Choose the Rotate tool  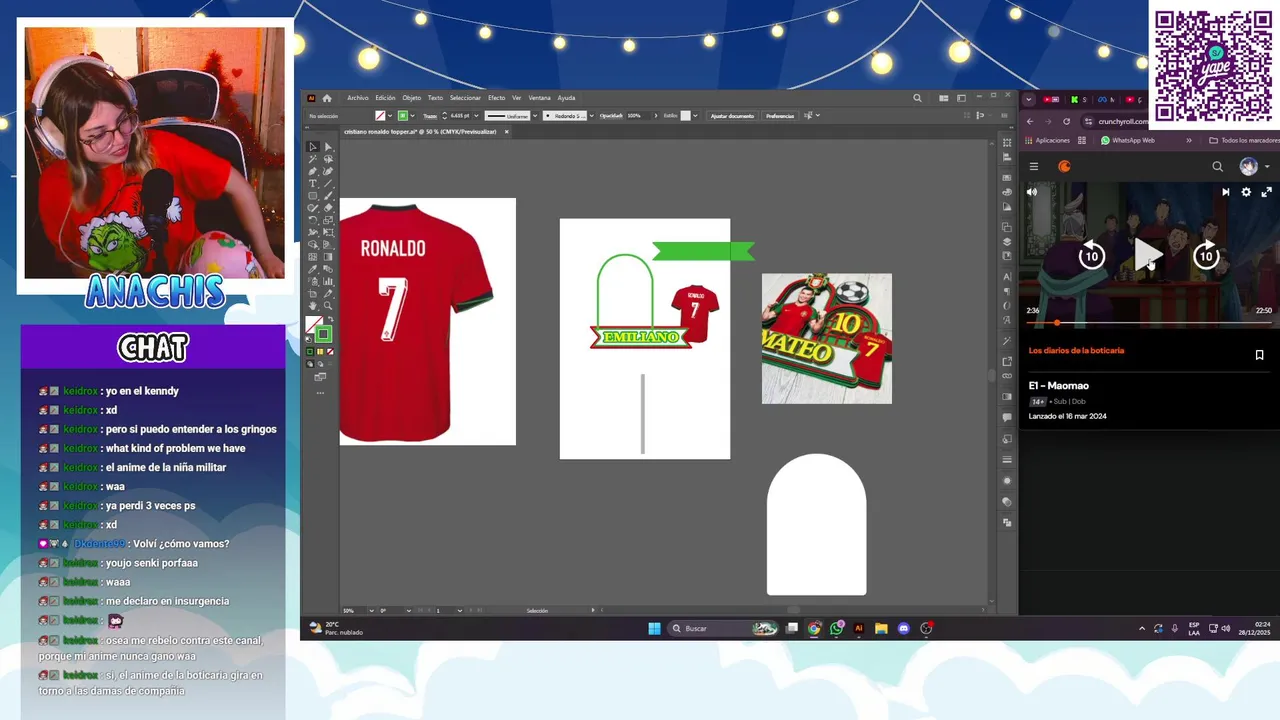coord(313,220)
